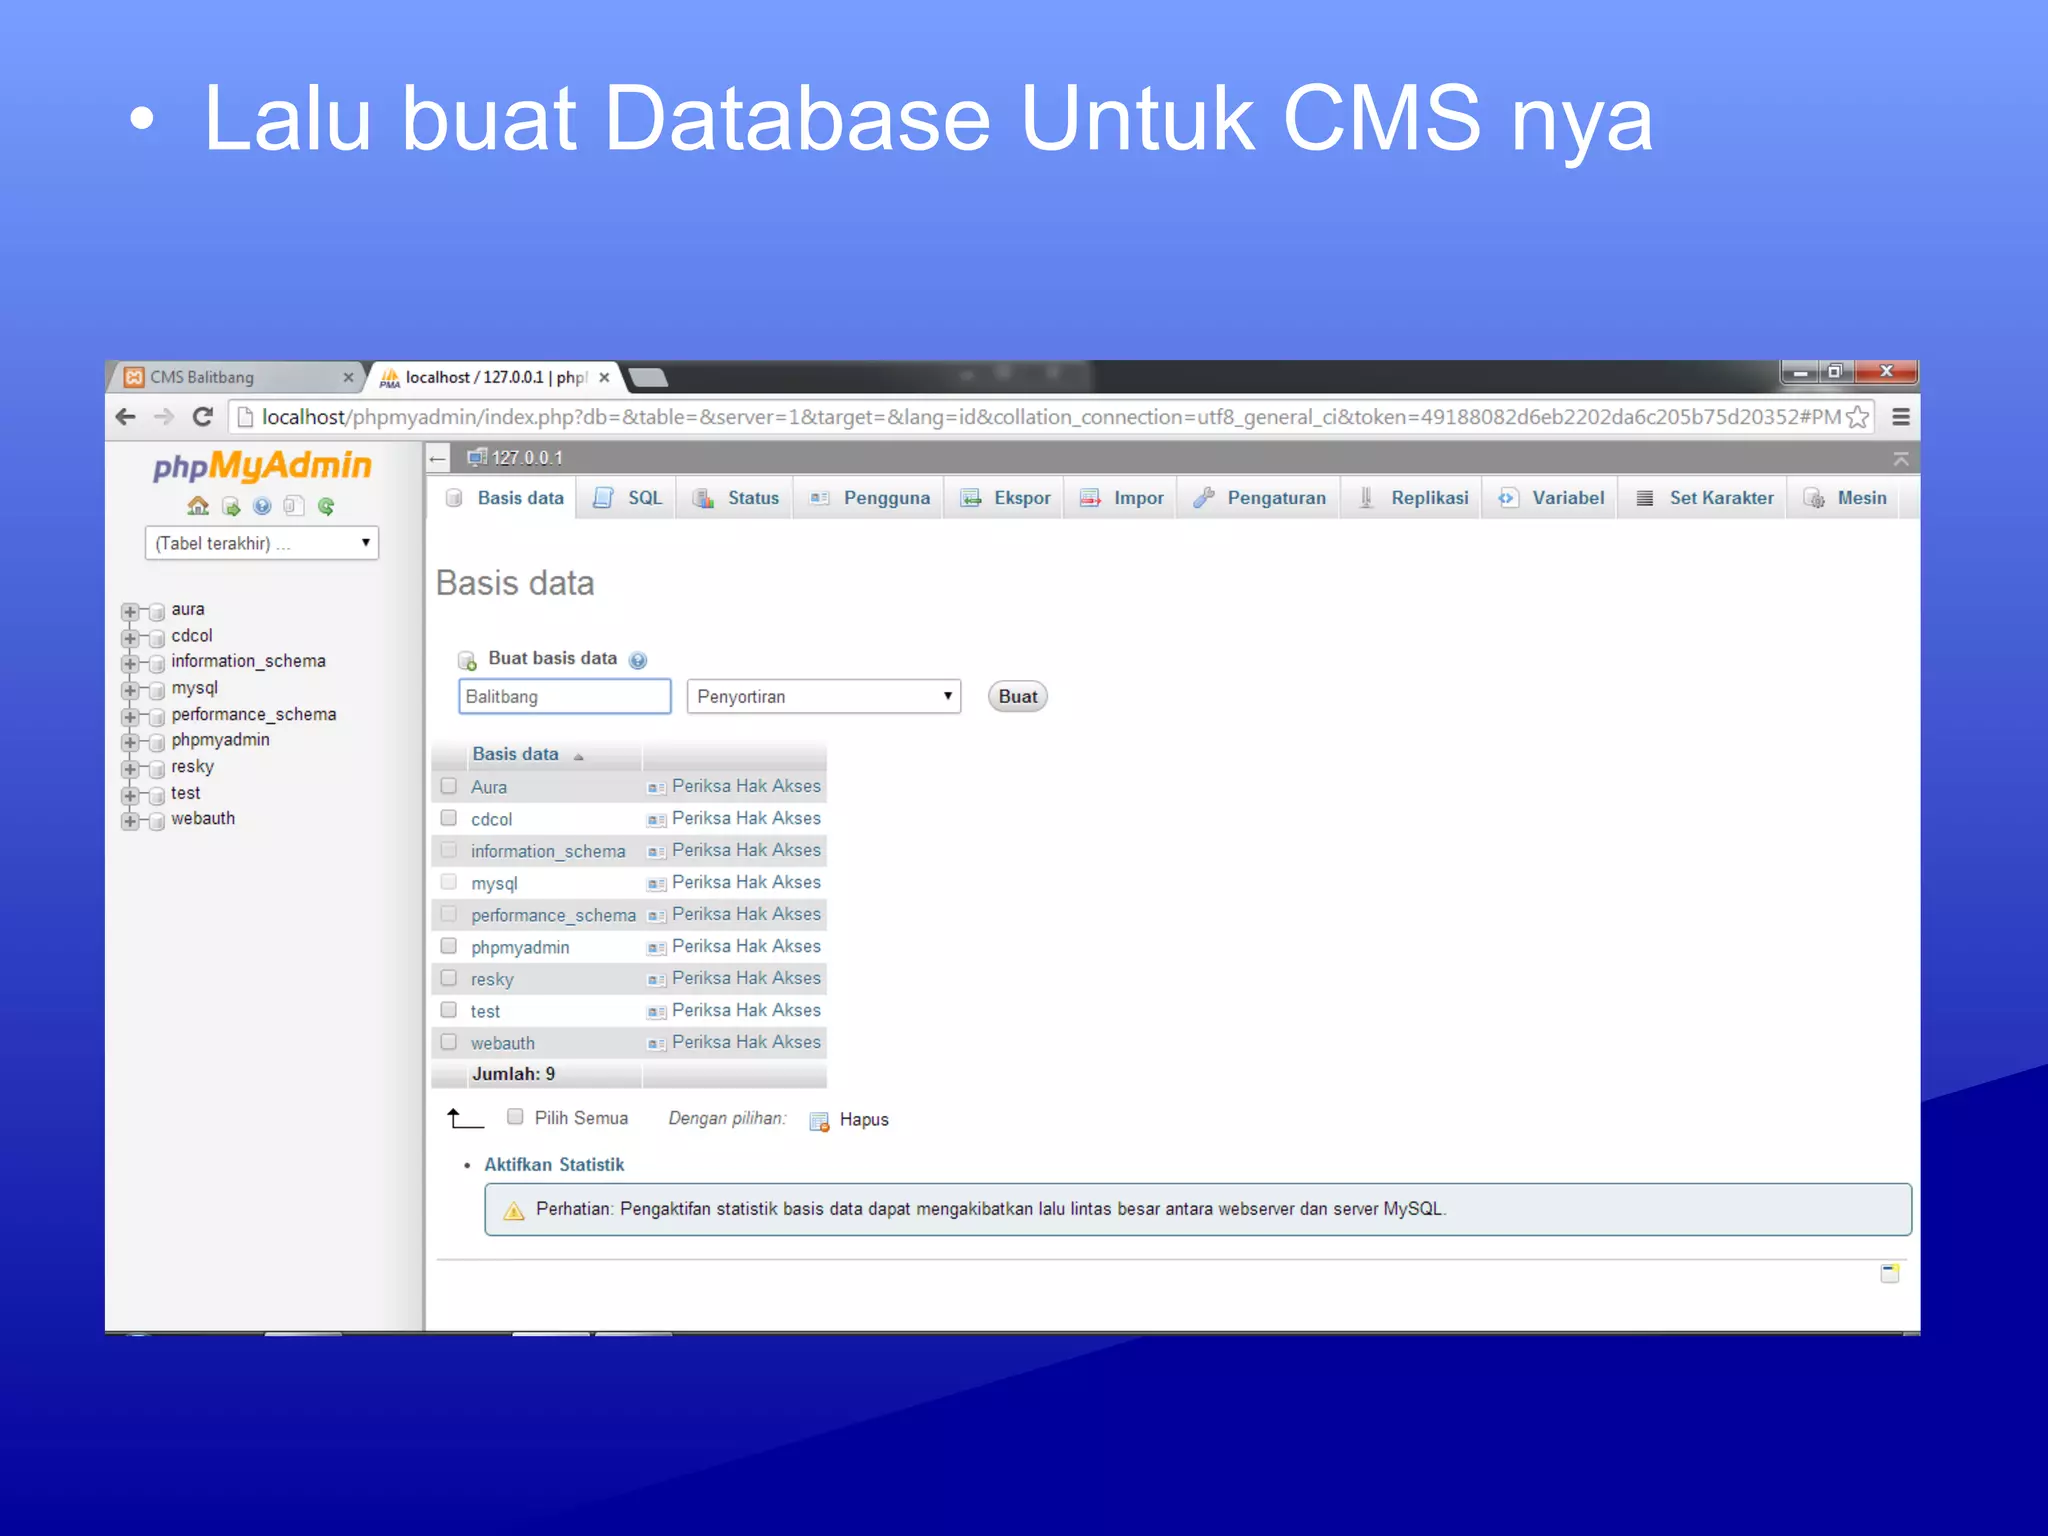Viewport: 2048px width, 1536px height.
Task: Open the Pengaturan tab
Action: 1259,498
